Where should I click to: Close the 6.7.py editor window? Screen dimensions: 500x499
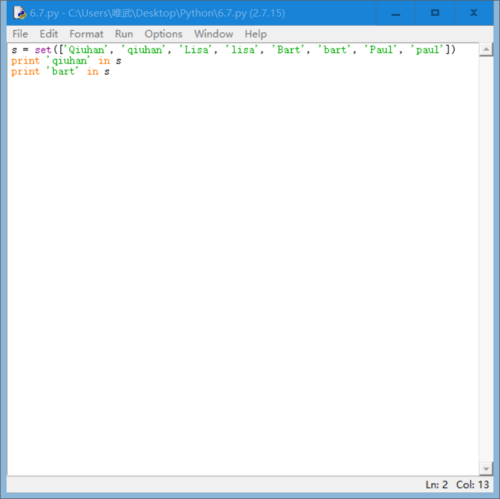pos(474,13)
